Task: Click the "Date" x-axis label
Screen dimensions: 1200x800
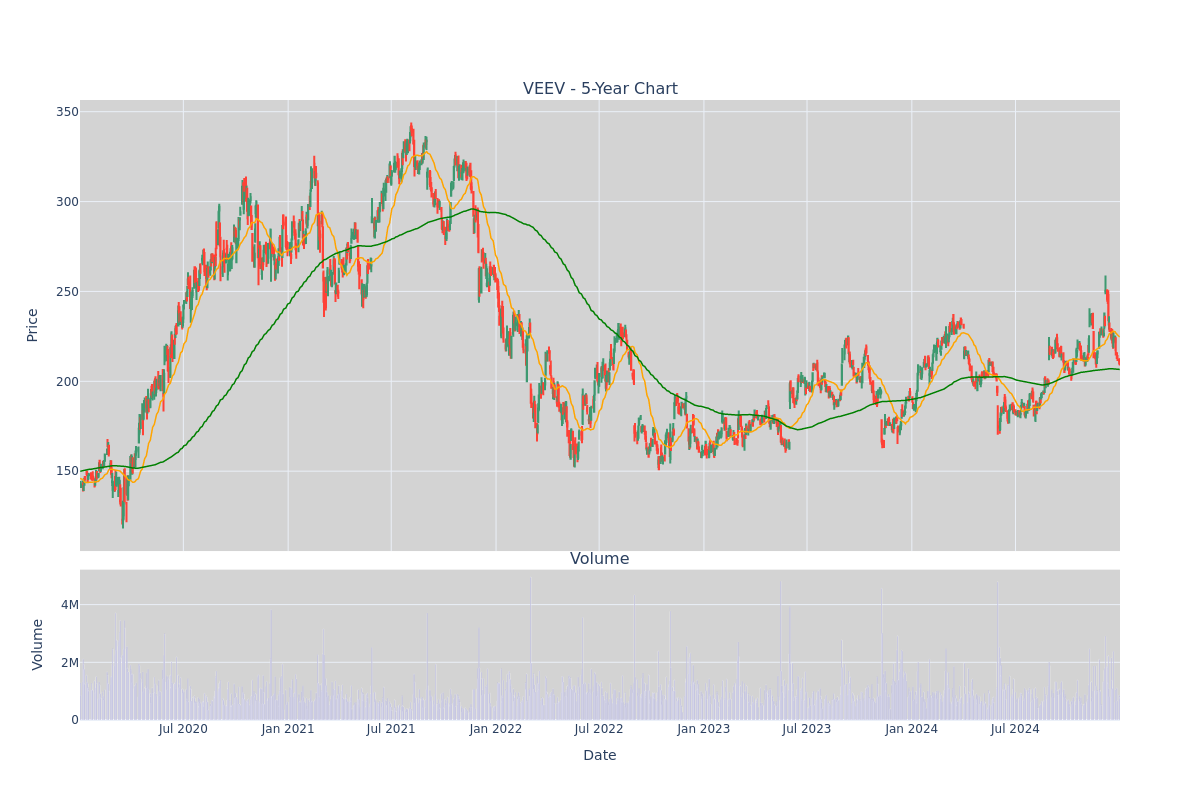Action: 600,756
